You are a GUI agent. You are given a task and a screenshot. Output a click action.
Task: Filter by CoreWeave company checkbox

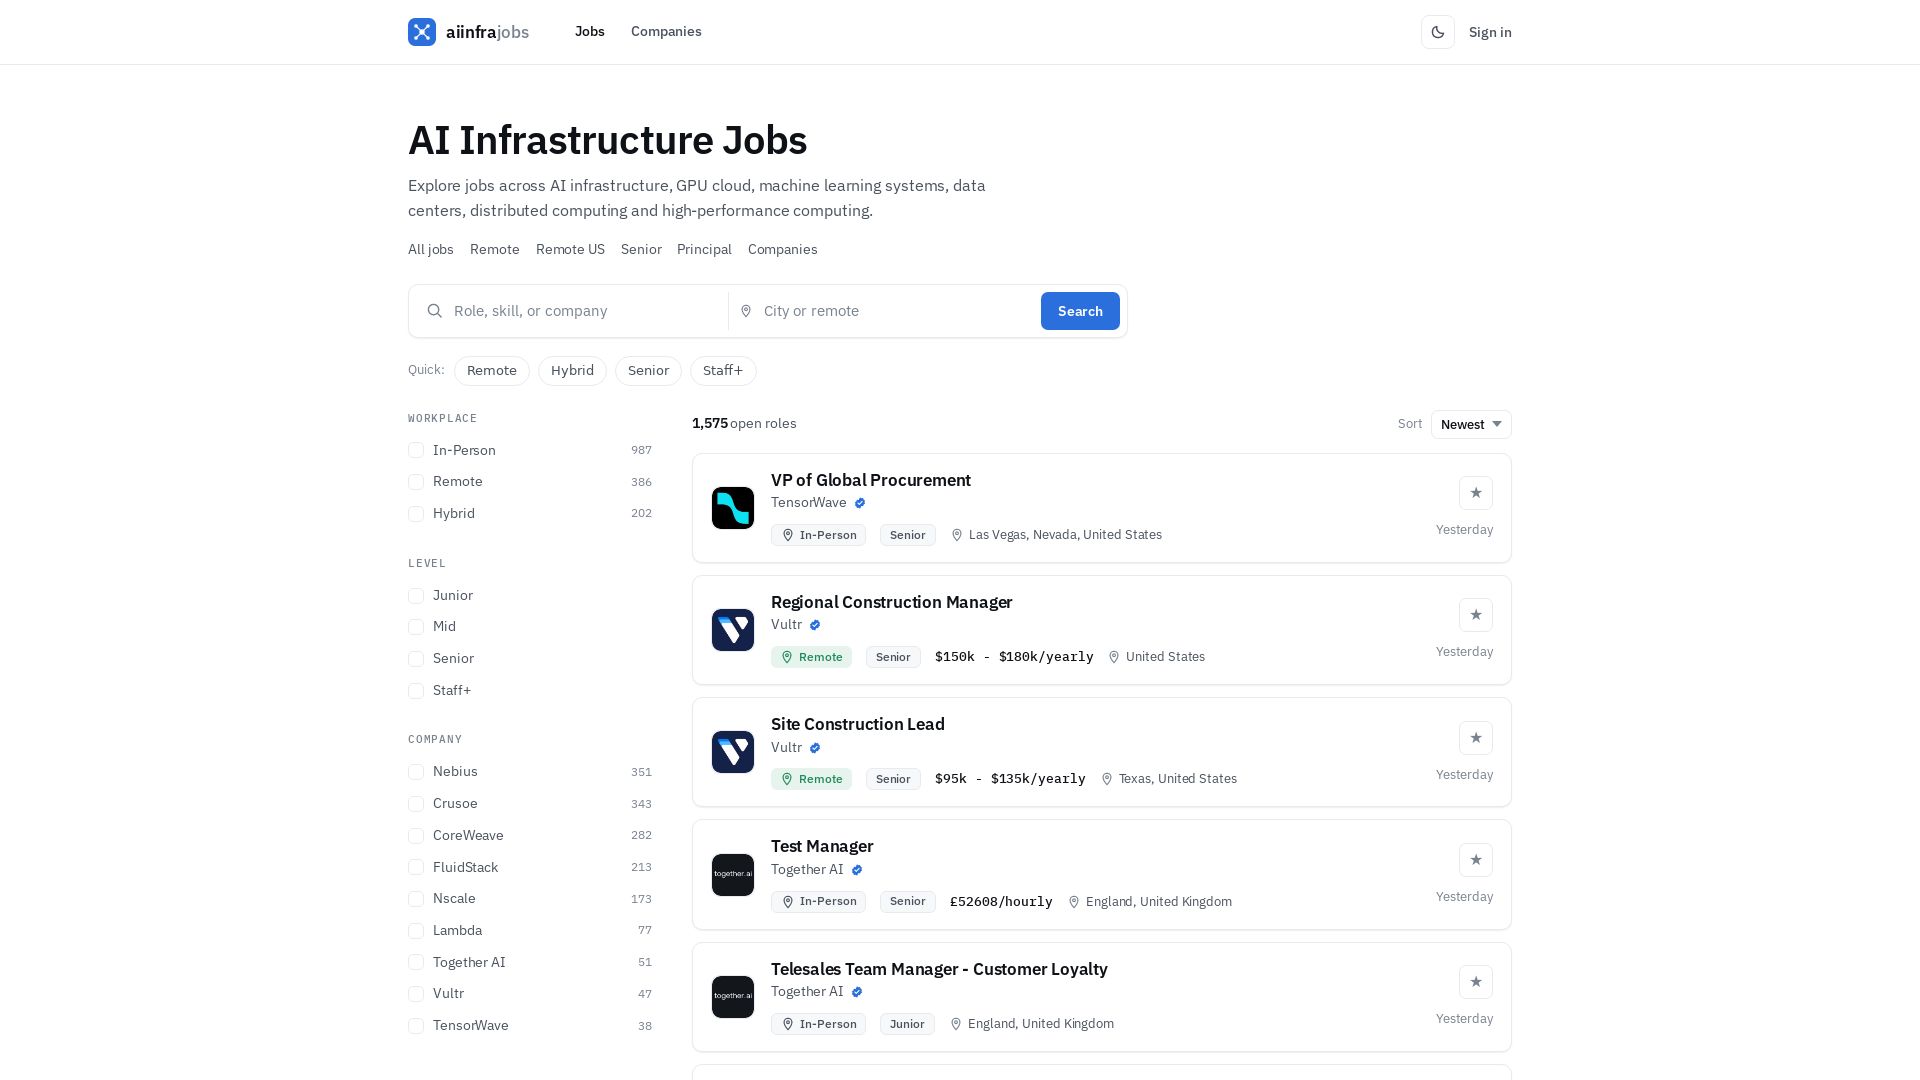click(416, 836)
